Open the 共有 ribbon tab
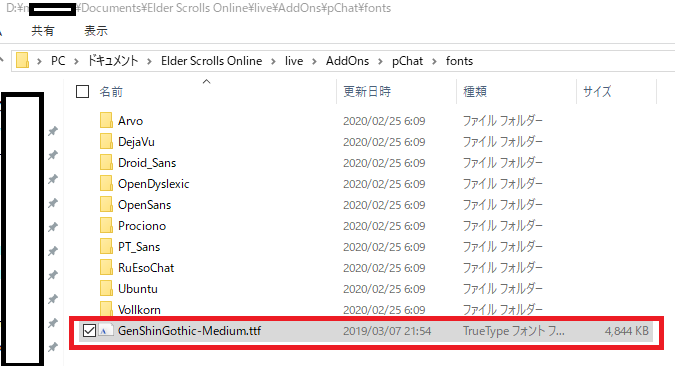The width and height of the screenshot is (675, 366). click(43, 31)
